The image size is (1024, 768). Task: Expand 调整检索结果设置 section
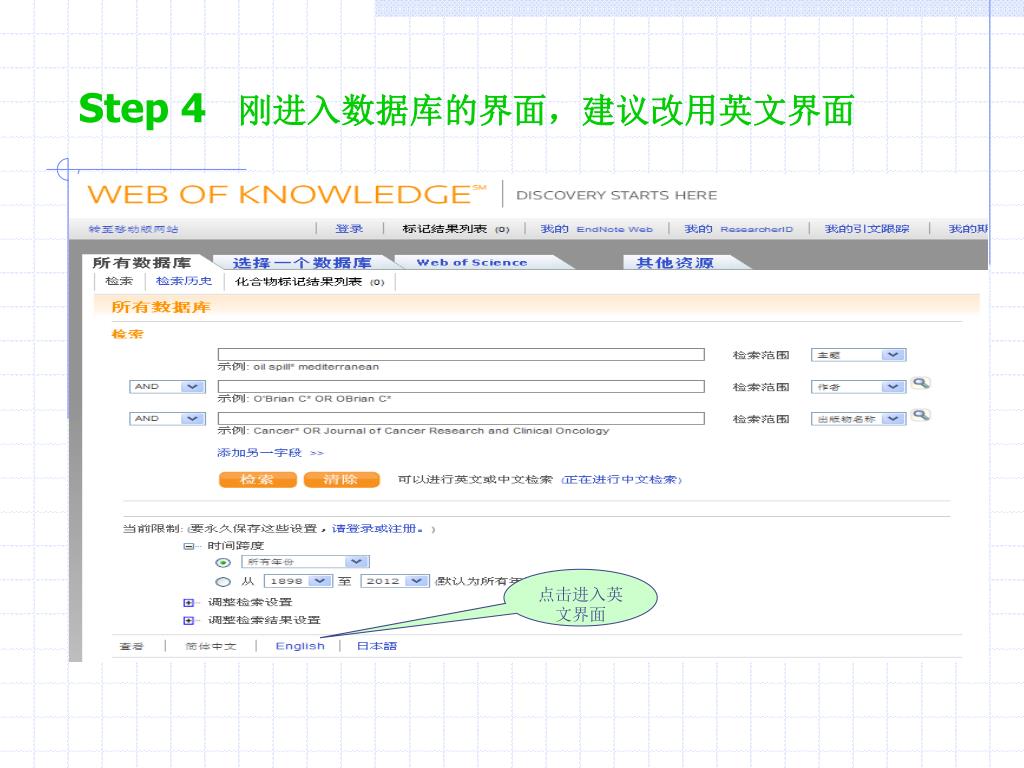click(x=189, y=620)
